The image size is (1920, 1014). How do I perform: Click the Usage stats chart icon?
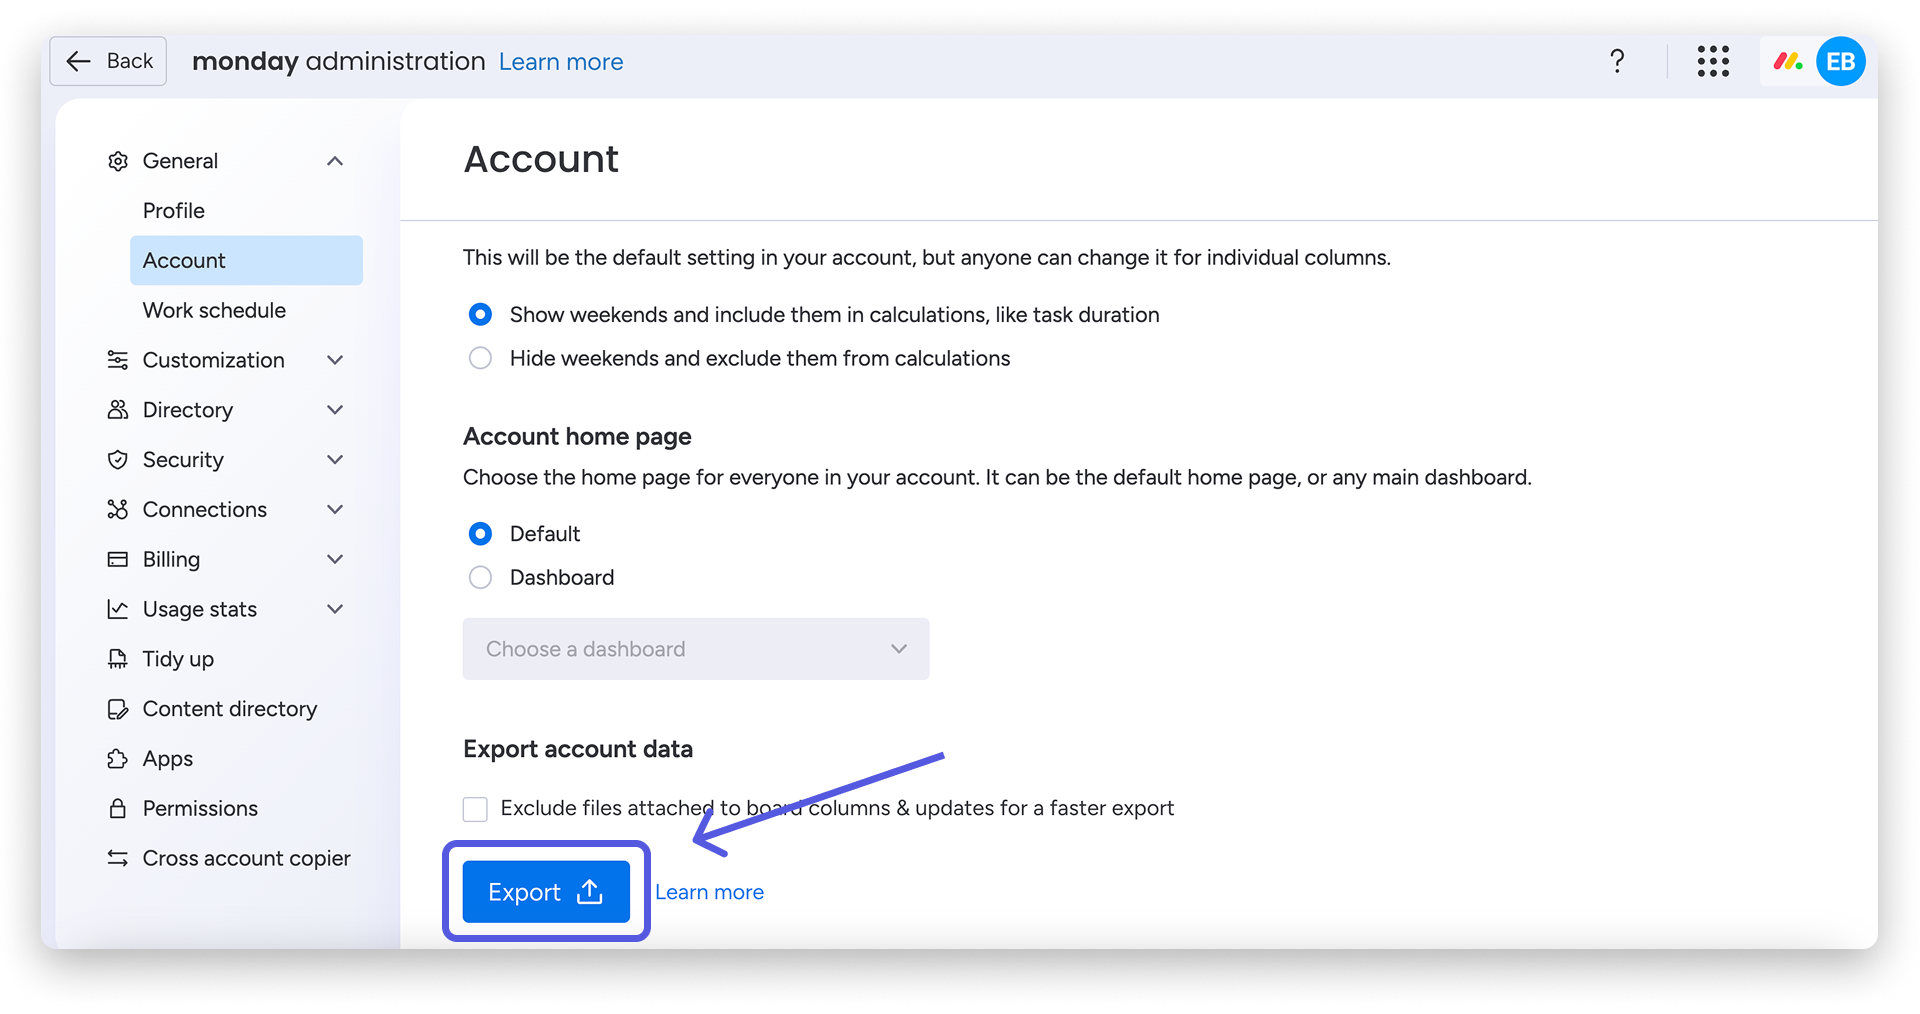coord(117,608)
